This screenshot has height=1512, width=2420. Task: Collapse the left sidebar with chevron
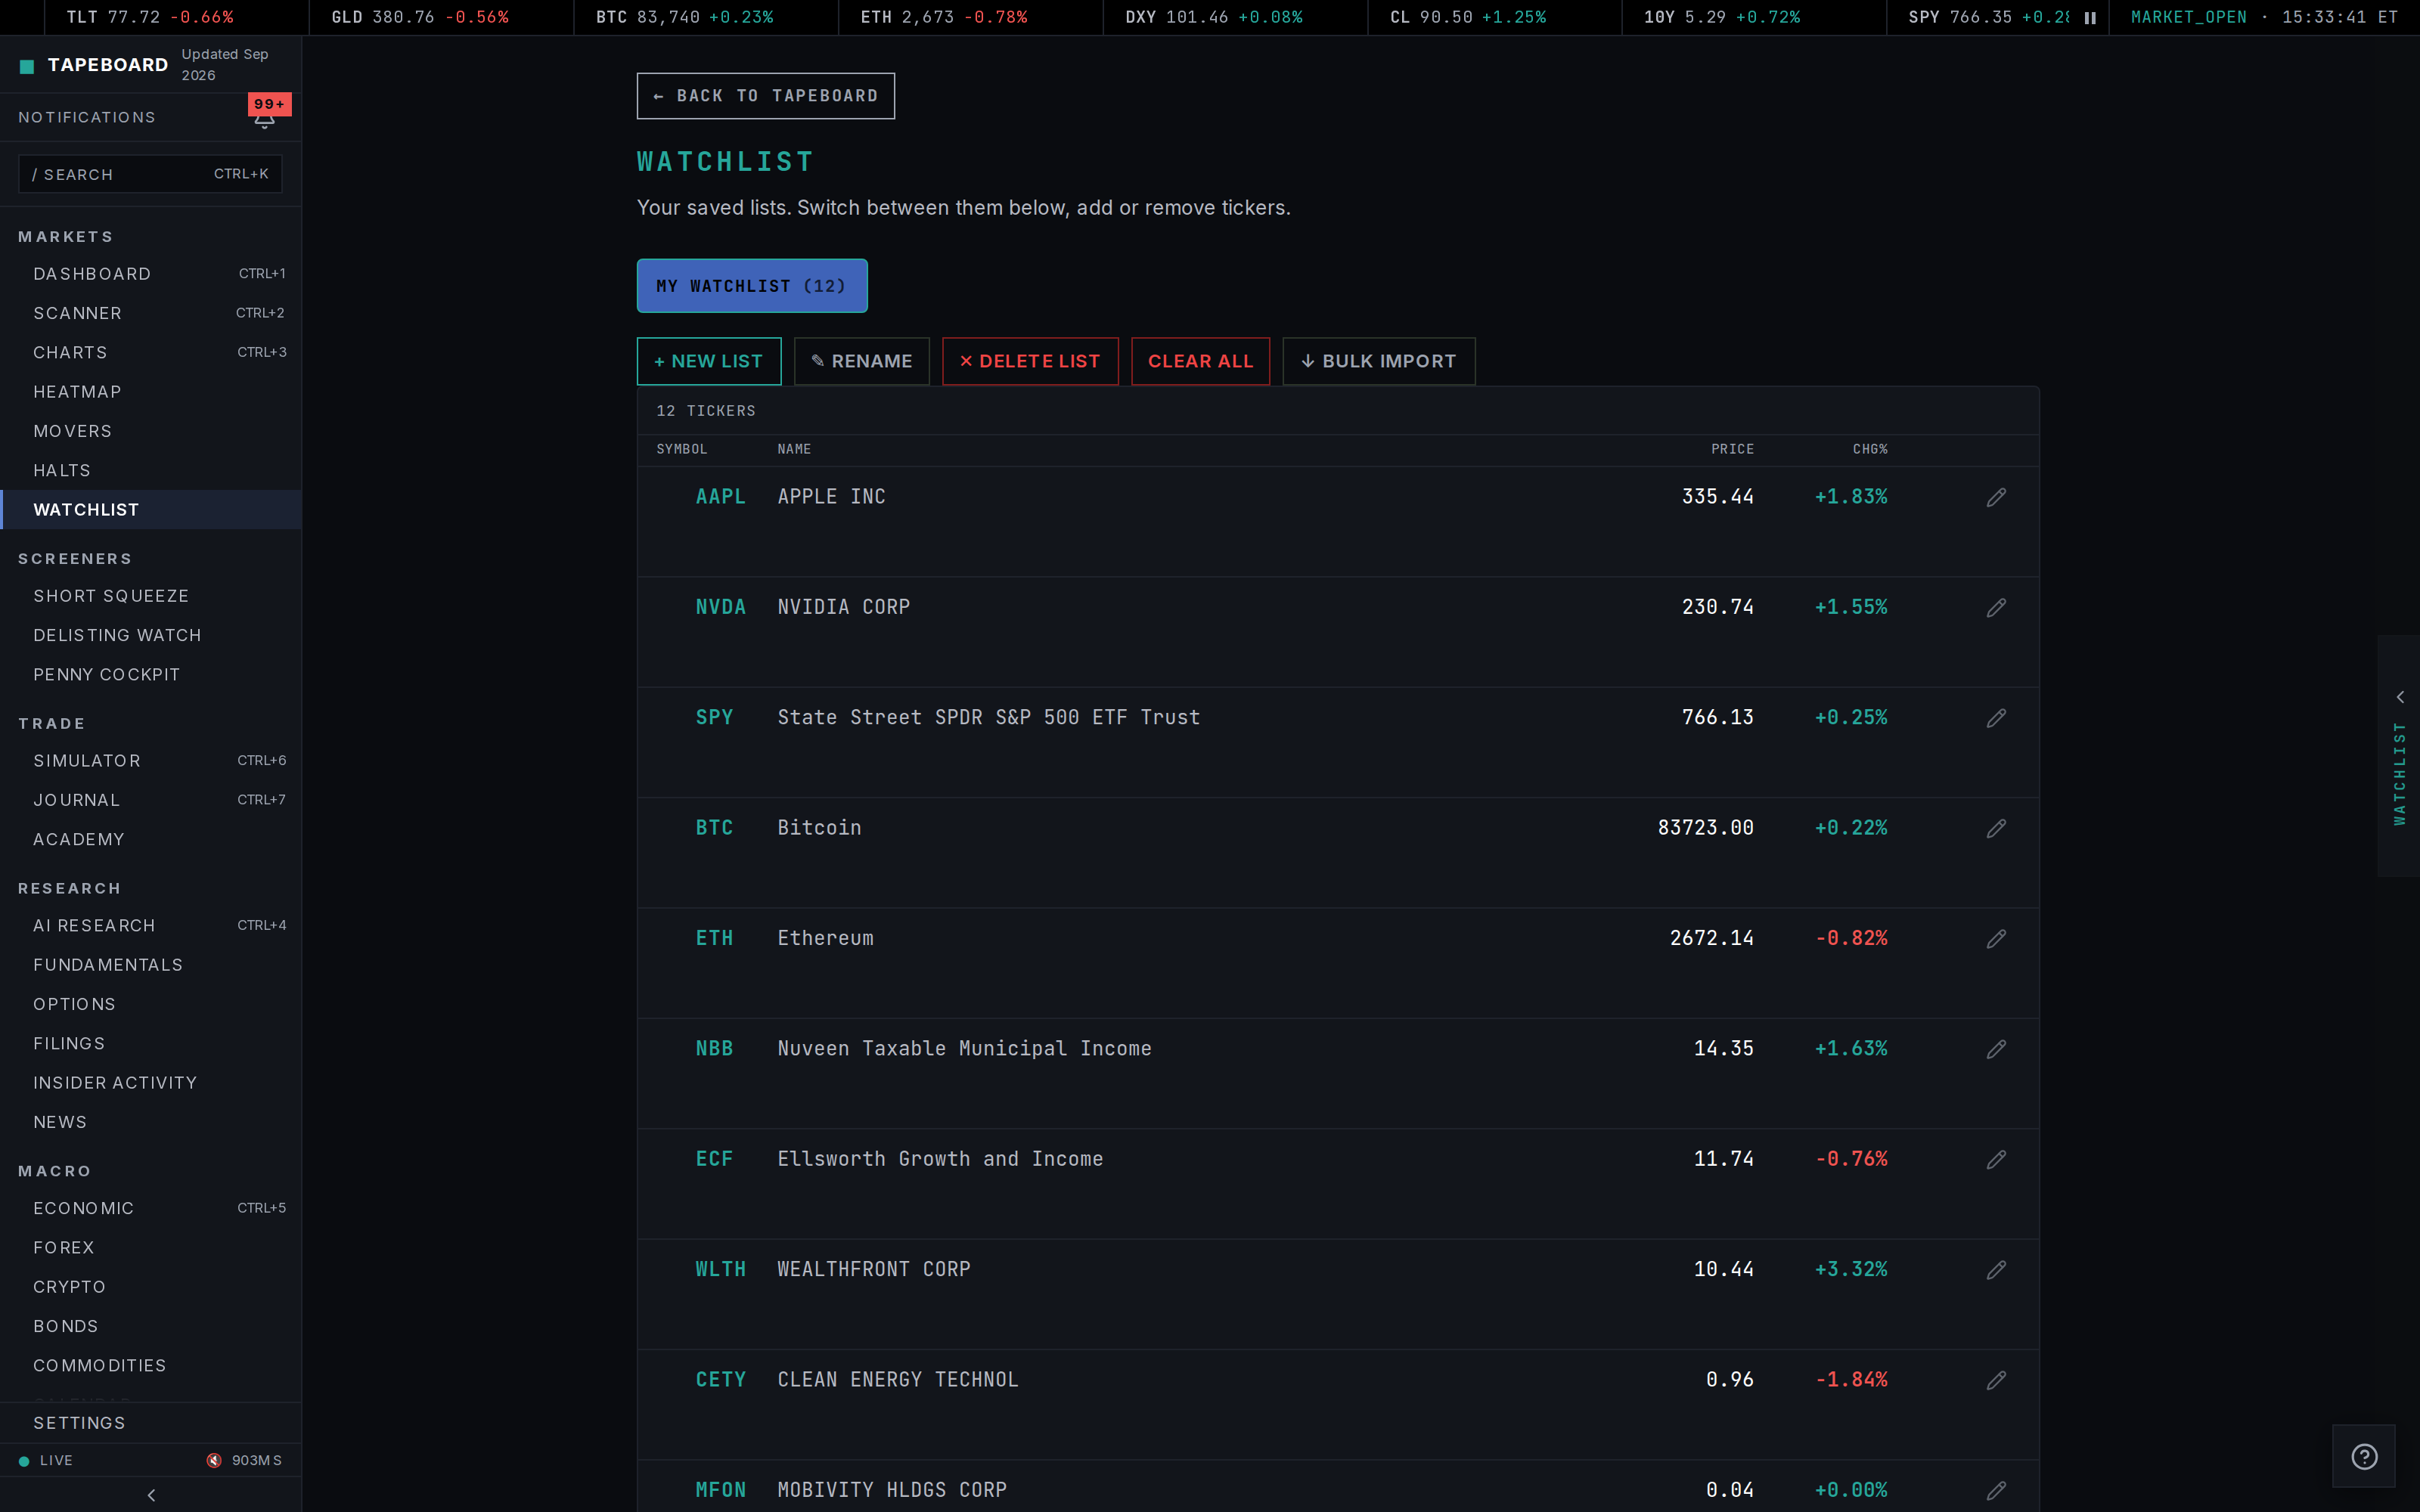pyautogui.click(x=151, y=1495)
